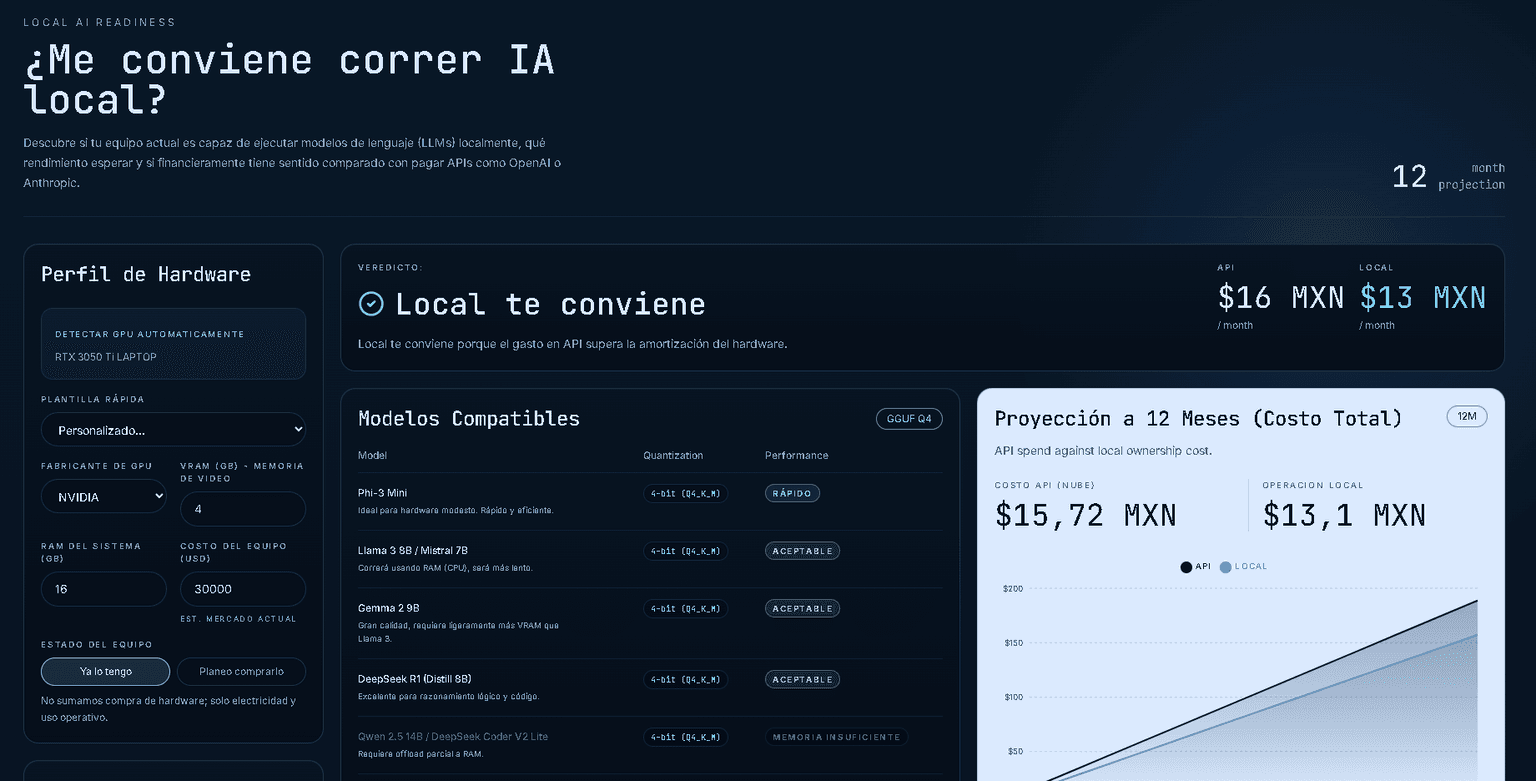Click the API legend dot in chart

point(1186,567)
